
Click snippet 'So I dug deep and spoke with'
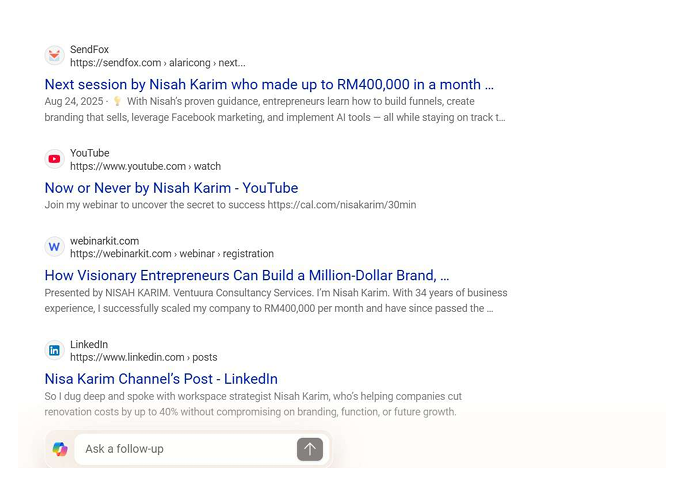click(253, 396)
